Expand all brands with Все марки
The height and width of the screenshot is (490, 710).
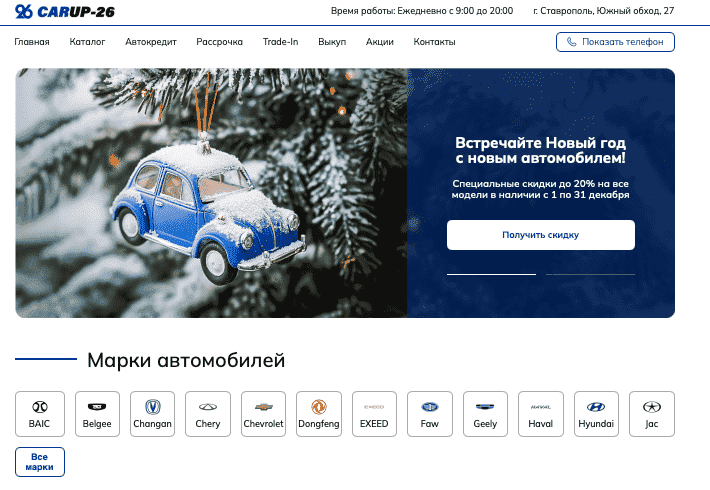pos(40,461)
